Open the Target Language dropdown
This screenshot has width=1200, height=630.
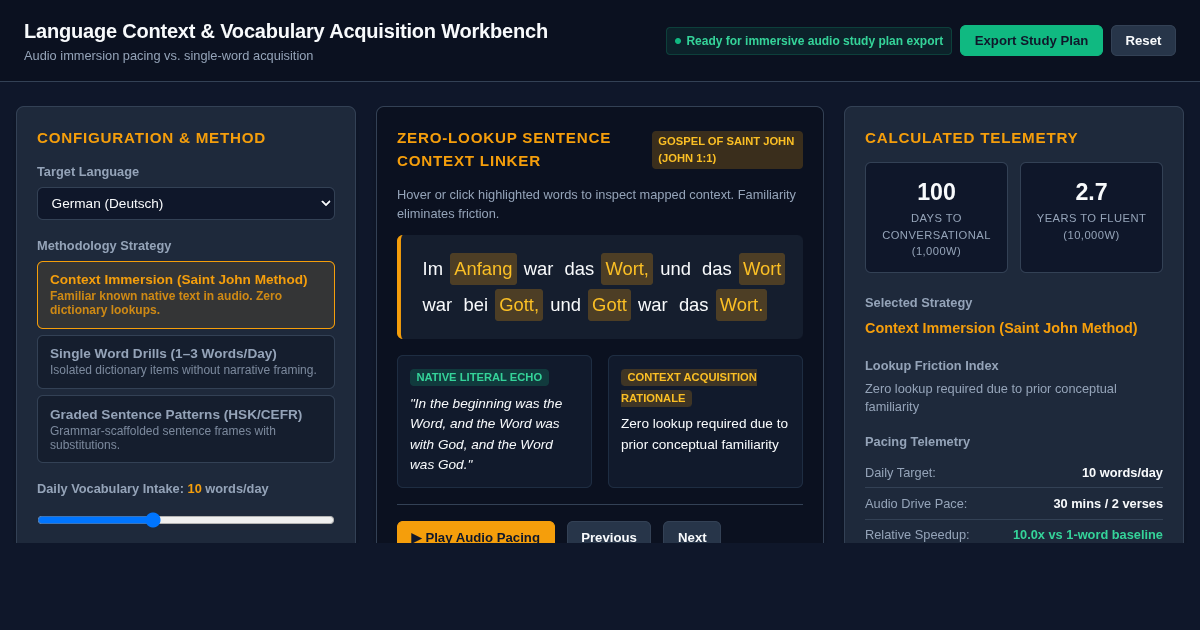(x=186, y=203)
